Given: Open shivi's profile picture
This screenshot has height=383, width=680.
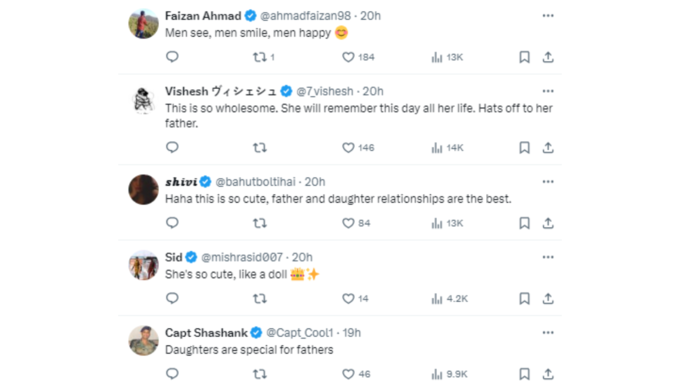Looking at the screenshot, I should pos(144,190).
